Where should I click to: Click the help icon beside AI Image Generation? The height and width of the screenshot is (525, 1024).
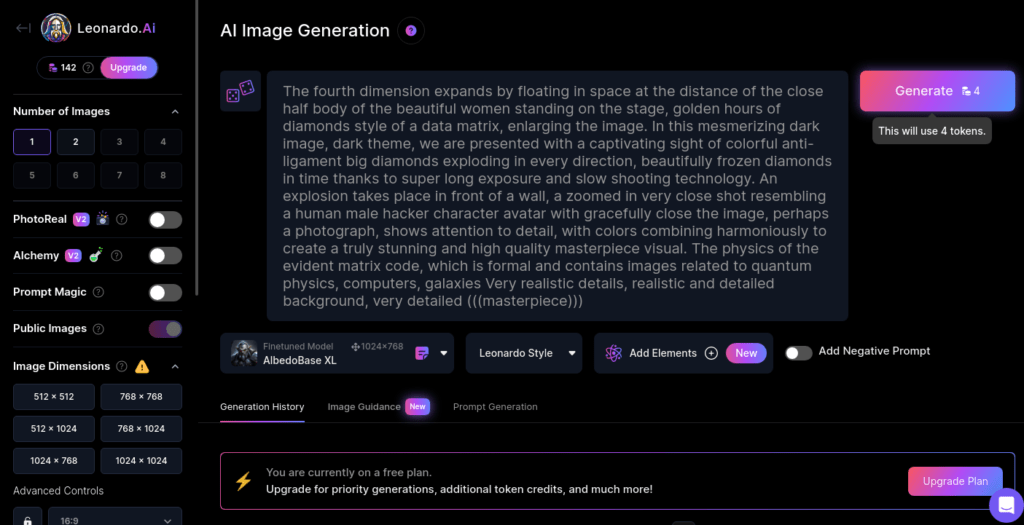[x=410, y=31]
